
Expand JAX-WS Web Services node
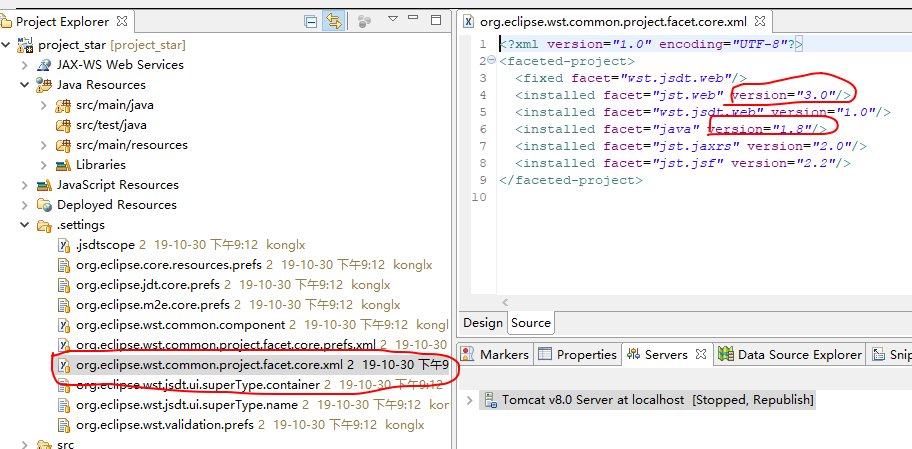[25, 65]
